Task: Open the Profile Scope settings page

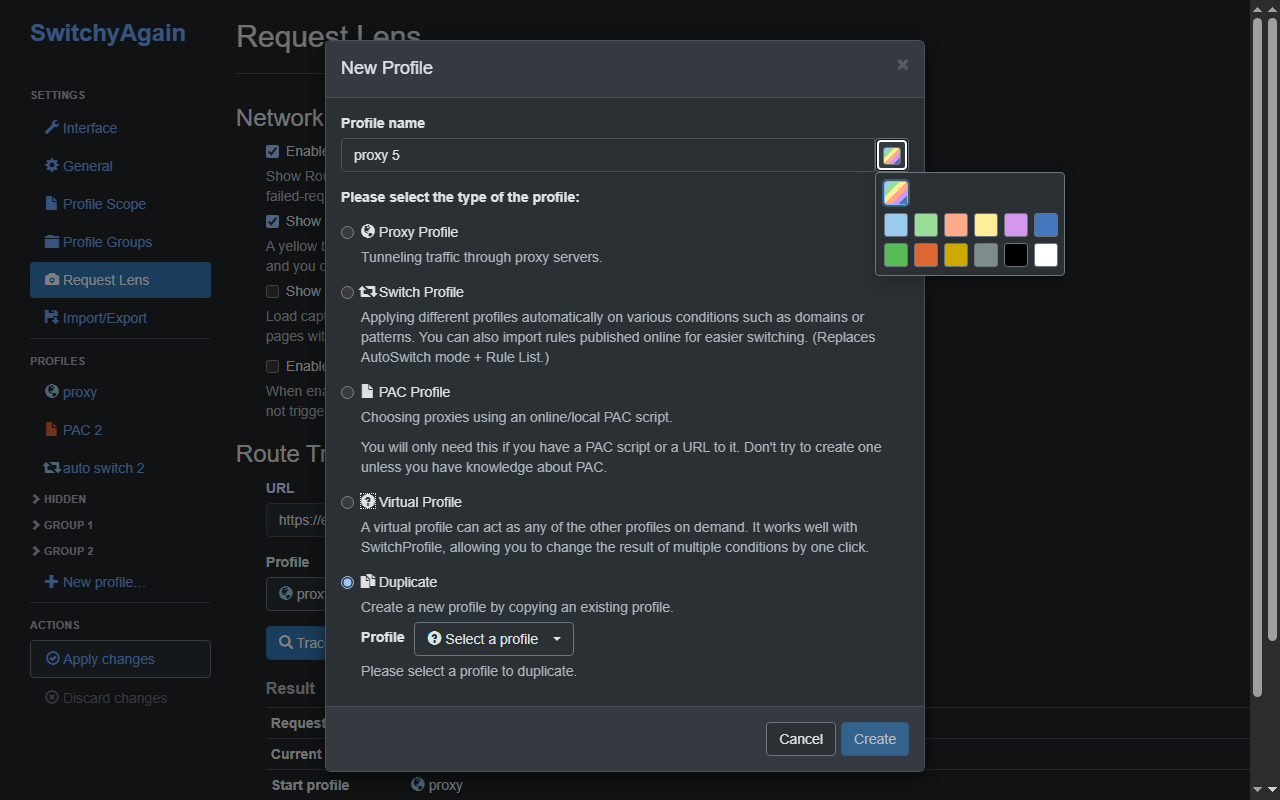Action: tap(120, 204)
